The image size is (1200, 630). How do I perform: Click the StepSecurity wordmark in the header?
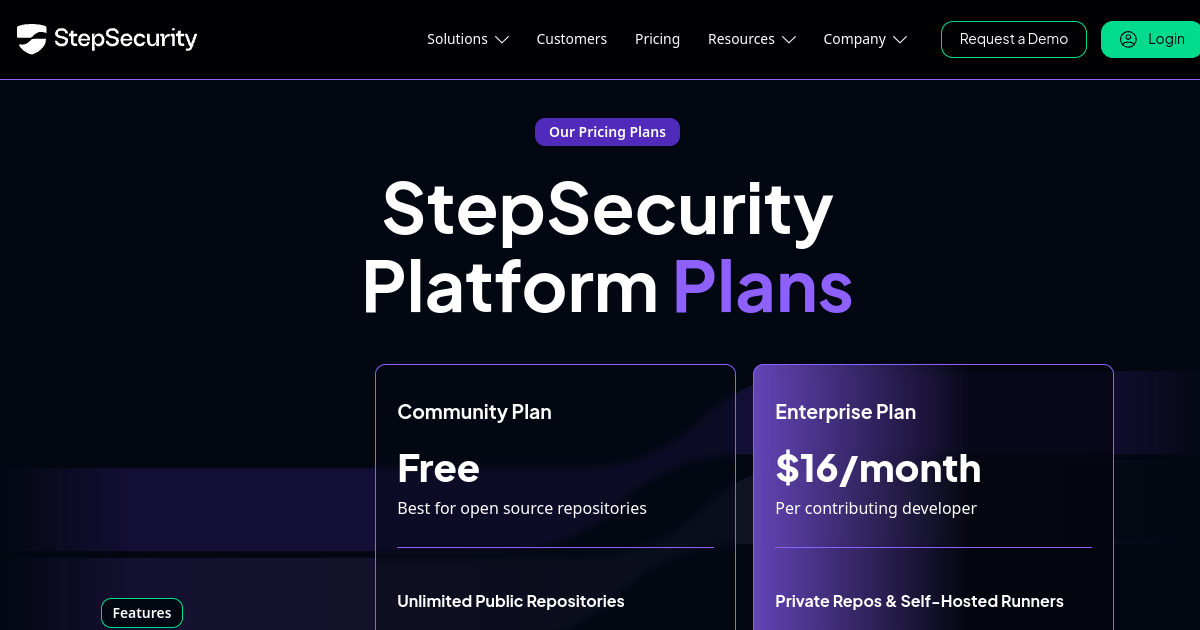[125, 39]
